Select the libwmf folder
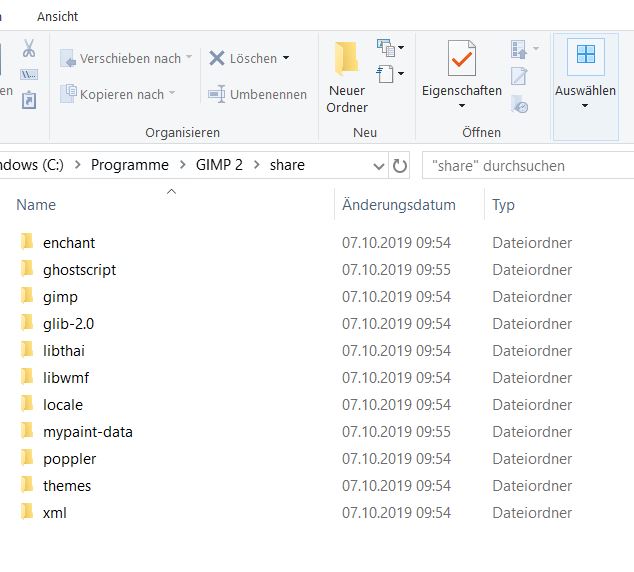 coord(66,378)
